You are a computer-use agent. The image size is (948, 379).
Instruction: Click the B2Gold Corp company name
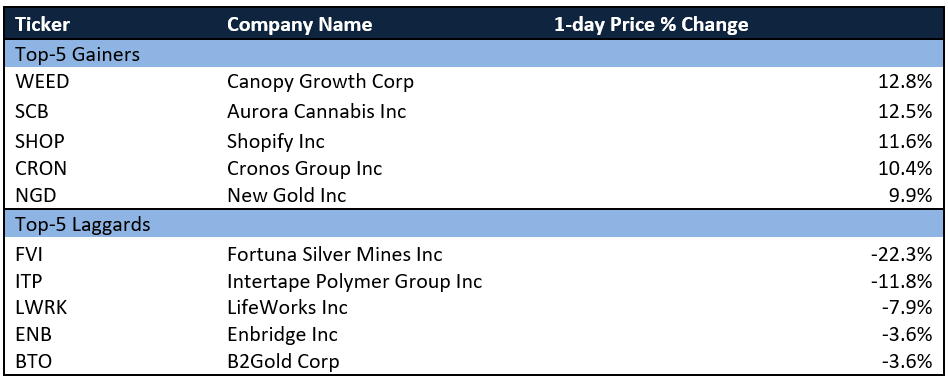(x=283, y=362)
